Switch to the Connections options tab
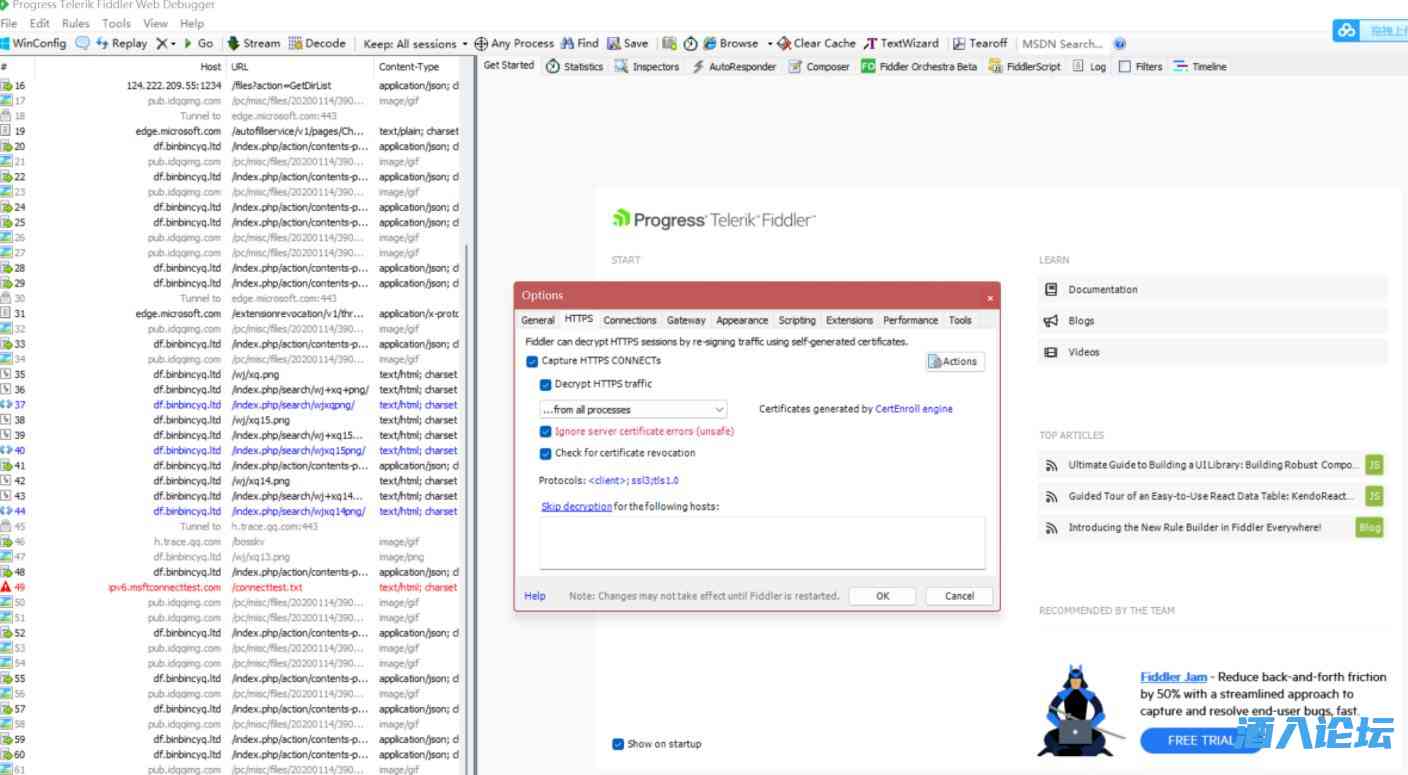1408x775 pixels. (630, 320)
